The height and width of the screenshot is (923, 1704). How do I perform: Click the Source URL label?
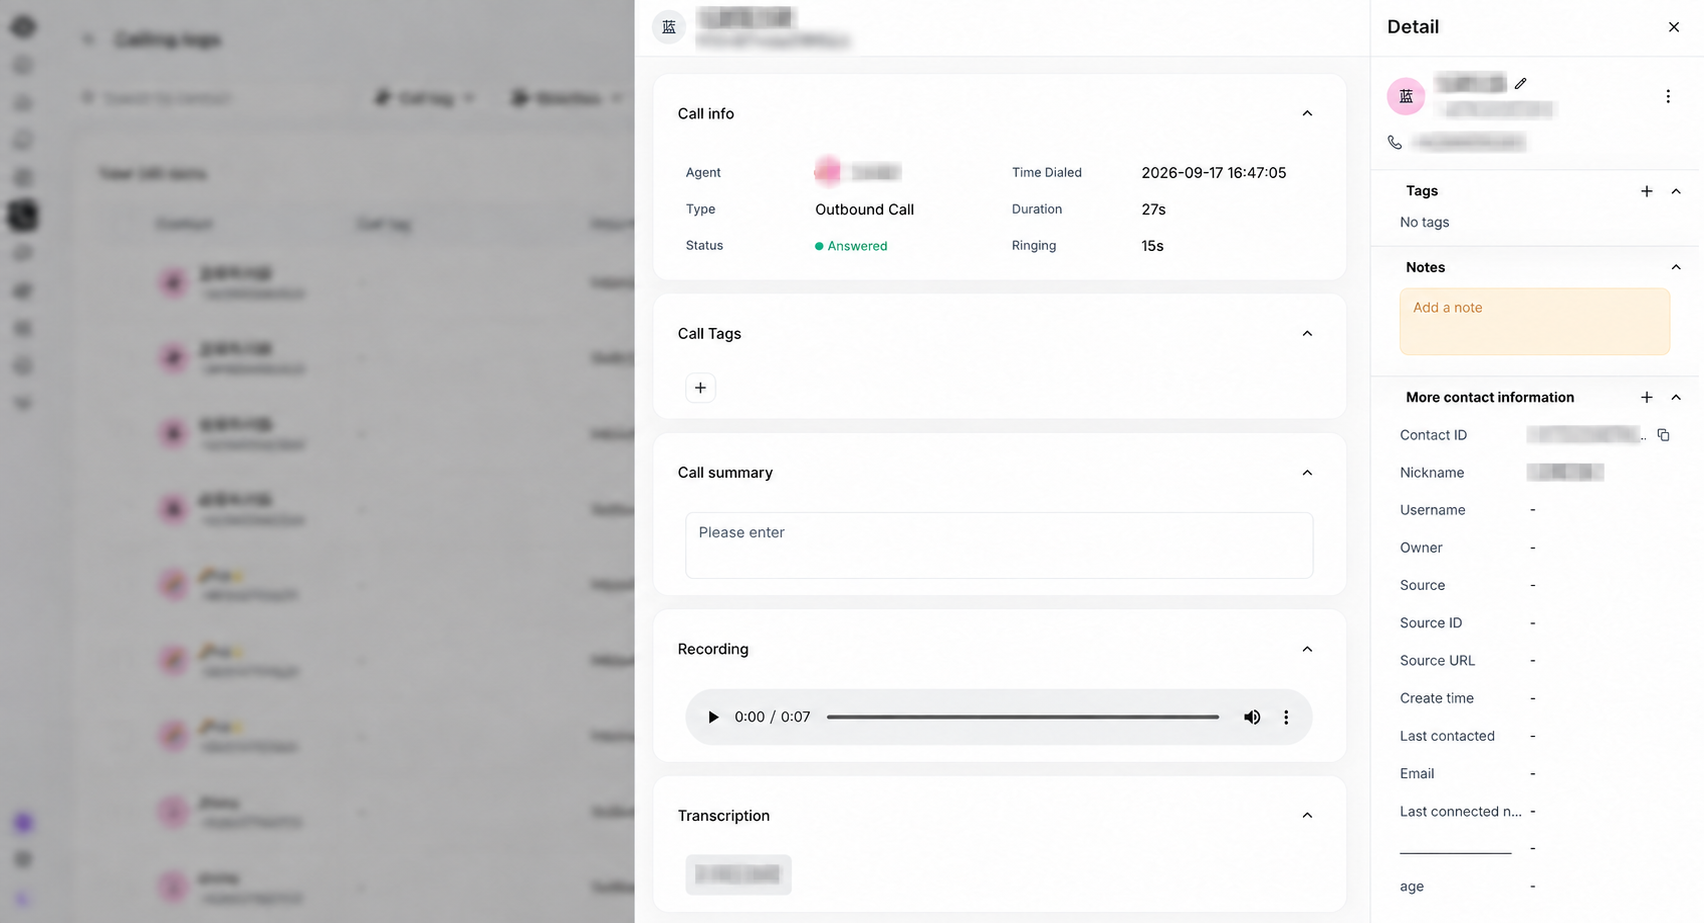pyautogui.click(x=1437, y=661)
